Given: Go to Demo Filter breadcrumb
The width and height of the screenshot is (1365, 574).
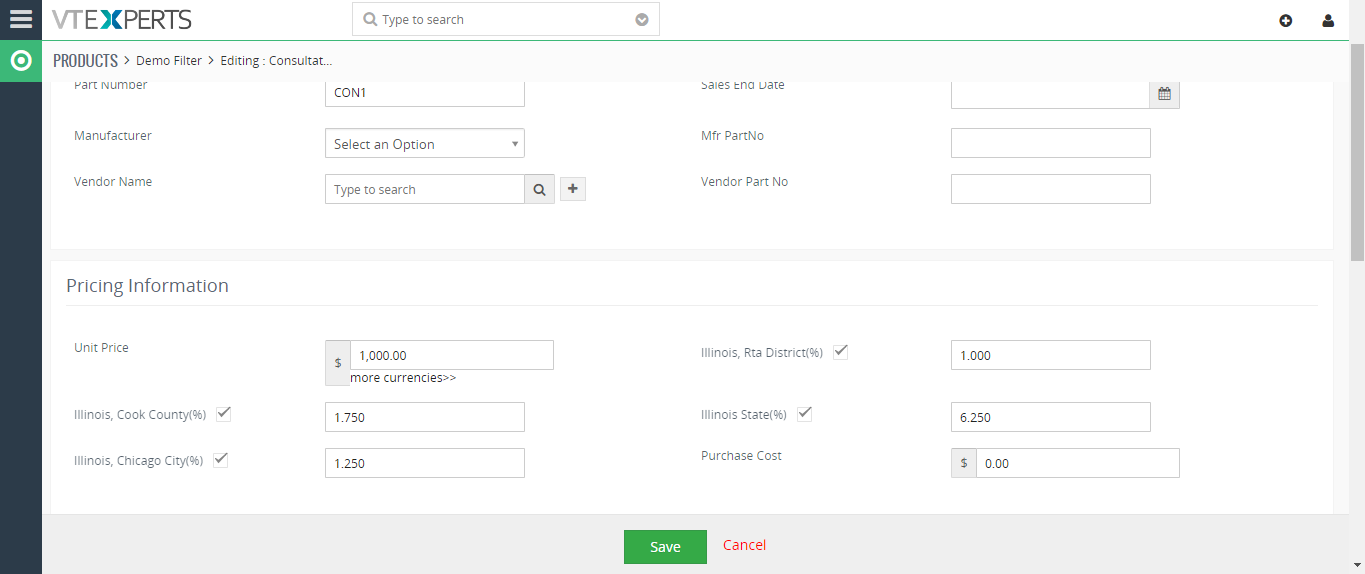Looking at the screenshot, I should [169, 61].
